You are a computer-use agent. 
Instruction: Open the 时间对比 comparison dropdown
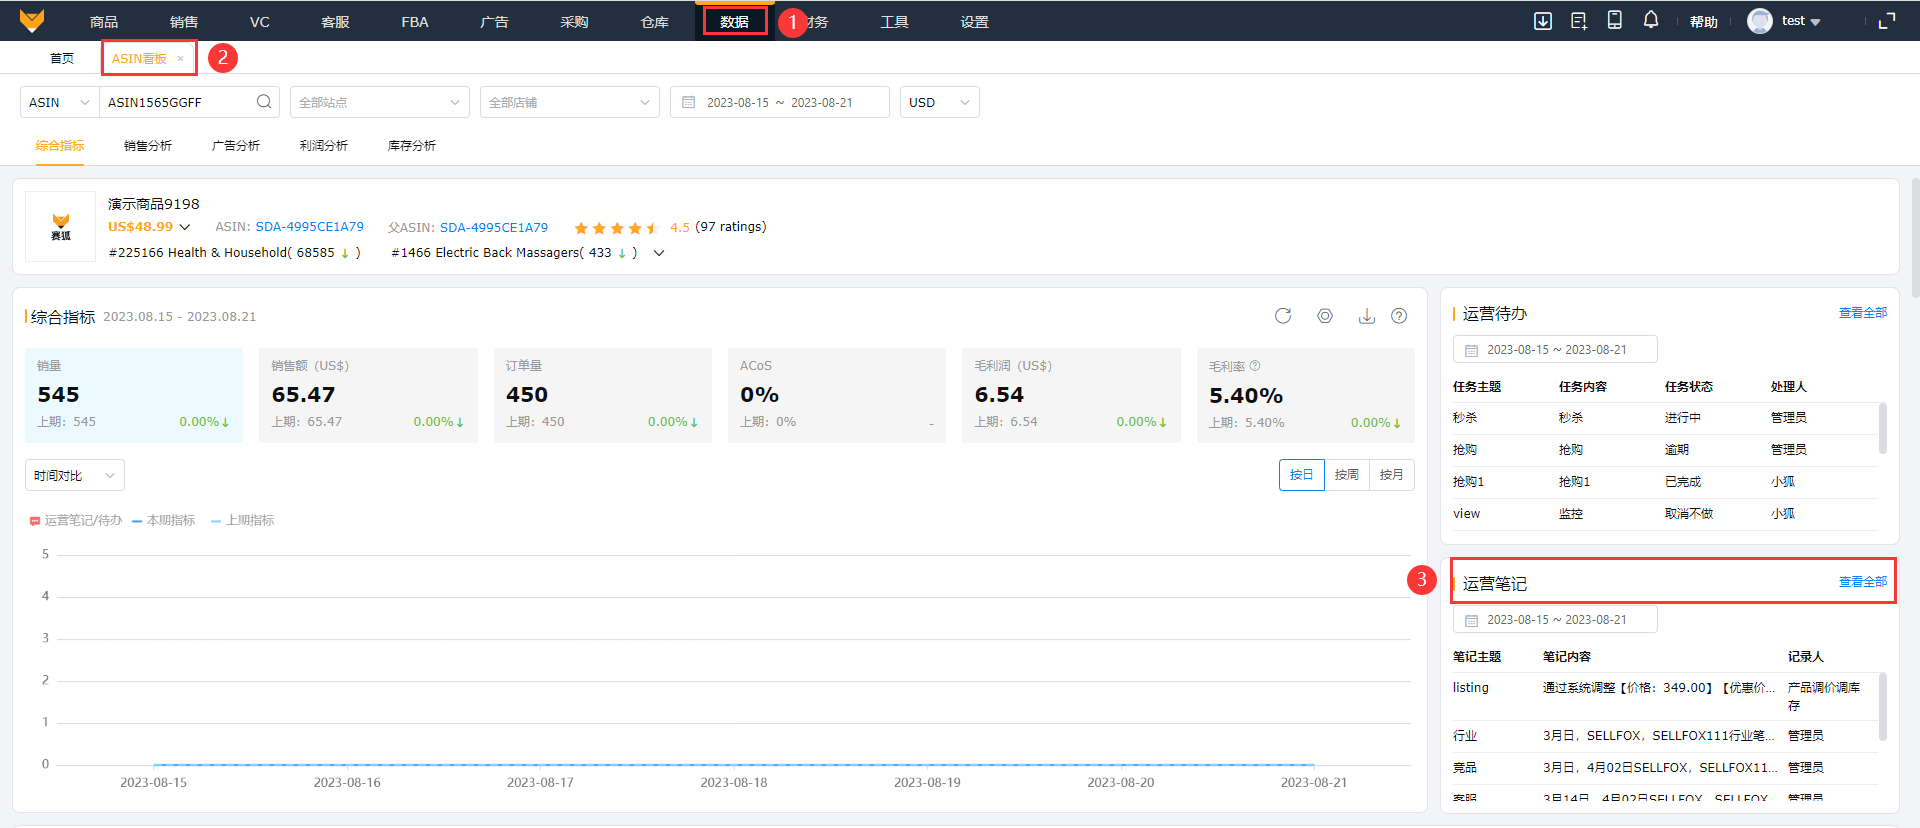click(74, 476)
